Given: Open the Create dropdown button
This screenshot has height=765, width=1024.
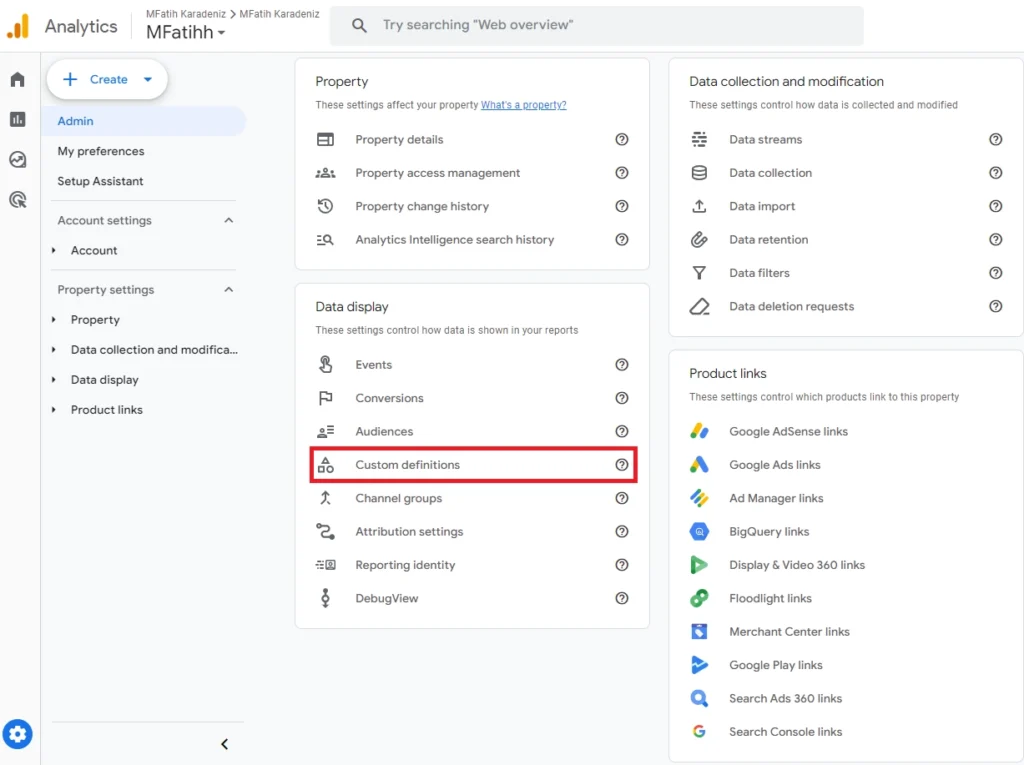Looking at the screenshot, I should click(107, 80).
